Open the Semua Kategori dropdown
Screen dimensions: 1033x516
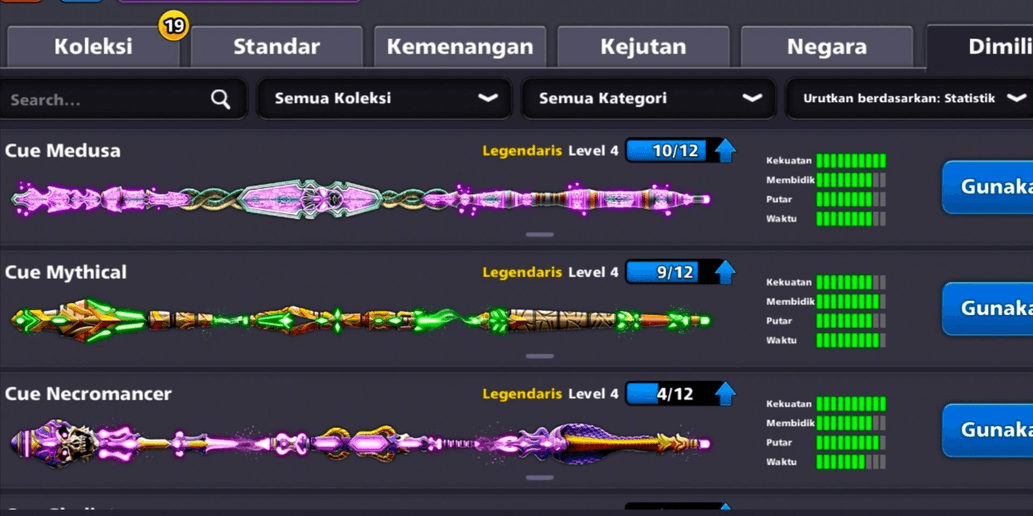(648, 99)
